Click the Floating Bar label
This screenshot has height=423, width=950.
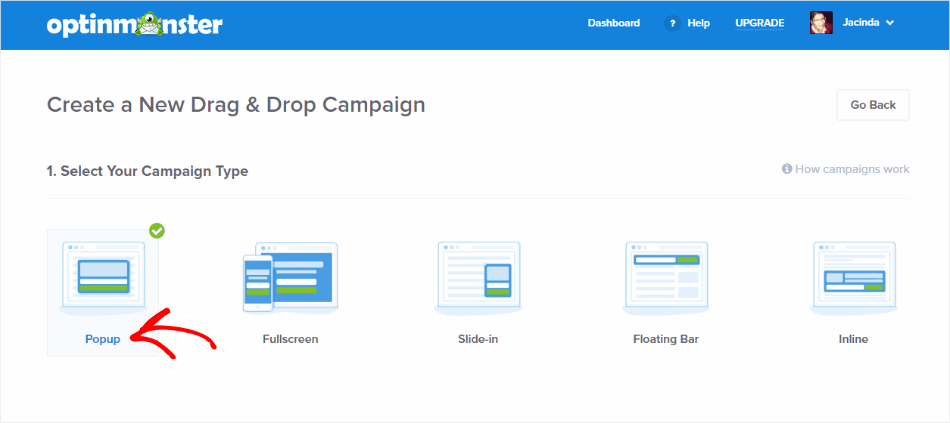point(666,339)
